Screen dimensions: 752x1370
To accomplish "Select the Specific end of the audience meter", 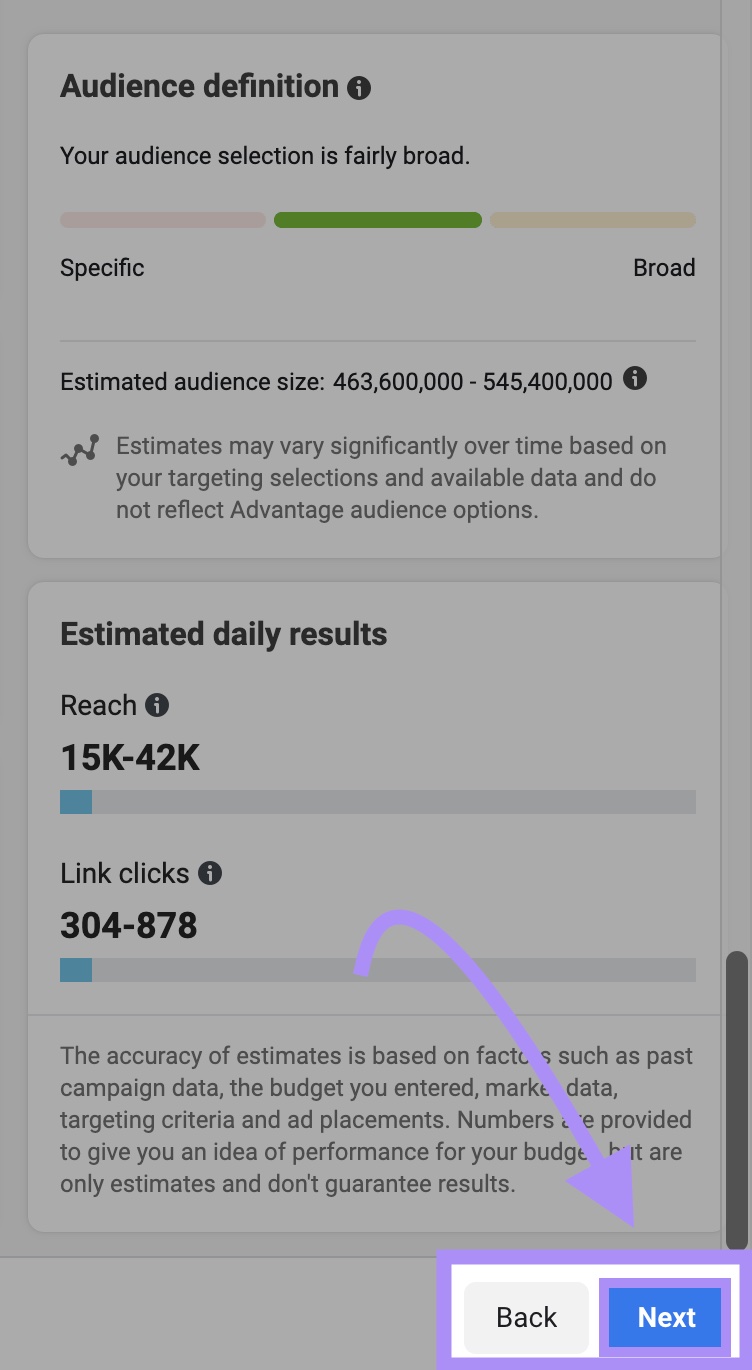I will click(x=162, y=219).
